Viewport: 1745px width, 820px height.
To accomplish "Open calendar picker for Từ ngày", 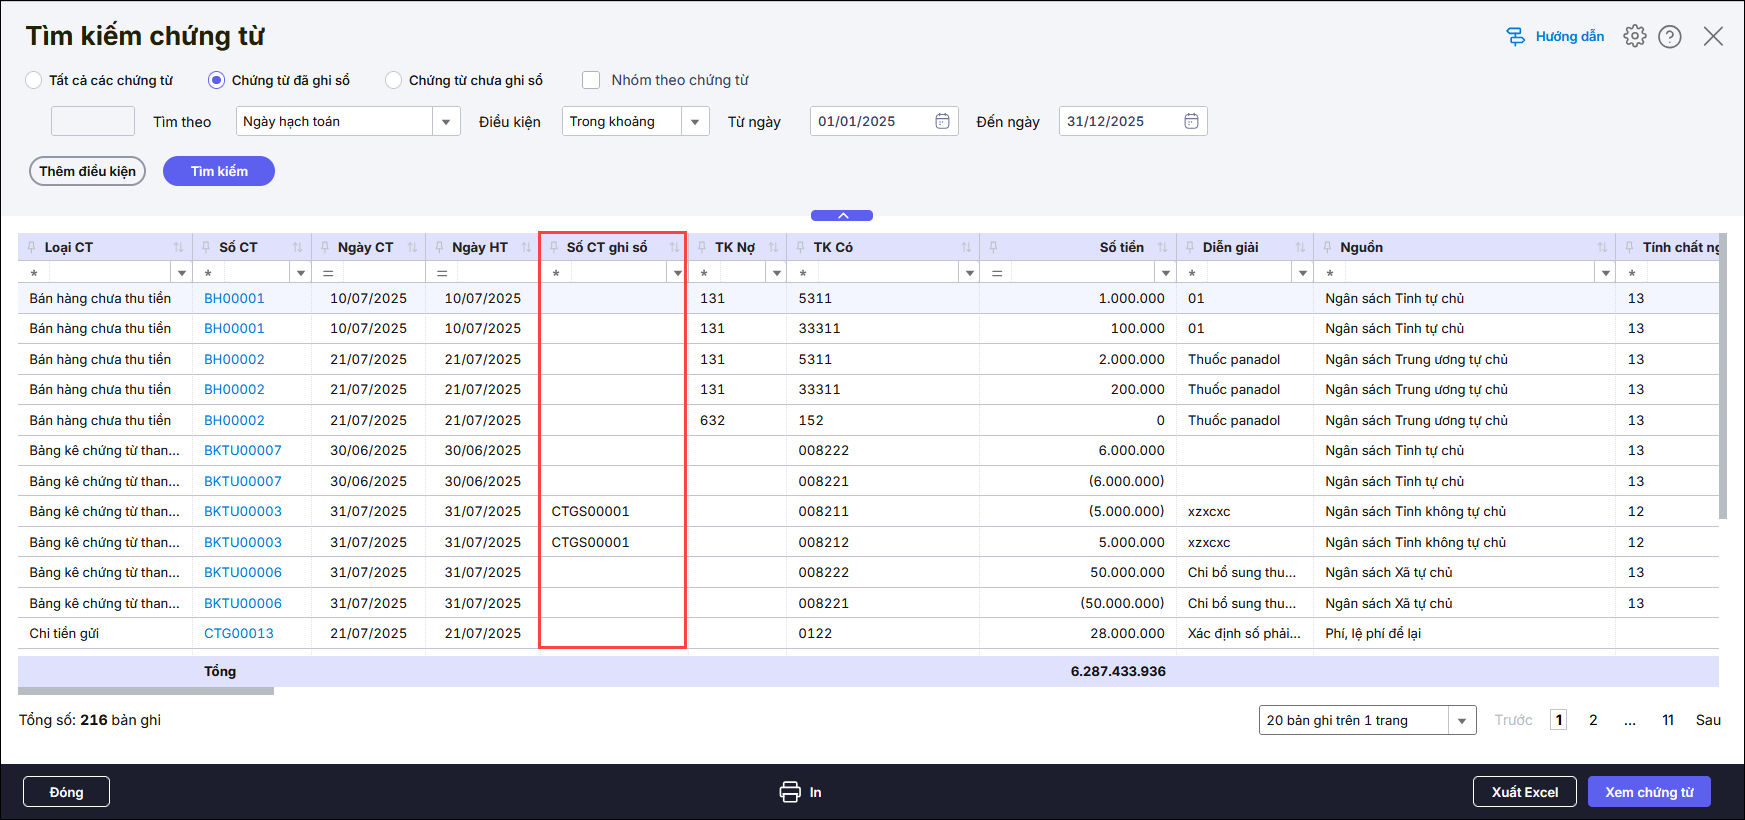I will pyautogui.click(x=942, y=121).
